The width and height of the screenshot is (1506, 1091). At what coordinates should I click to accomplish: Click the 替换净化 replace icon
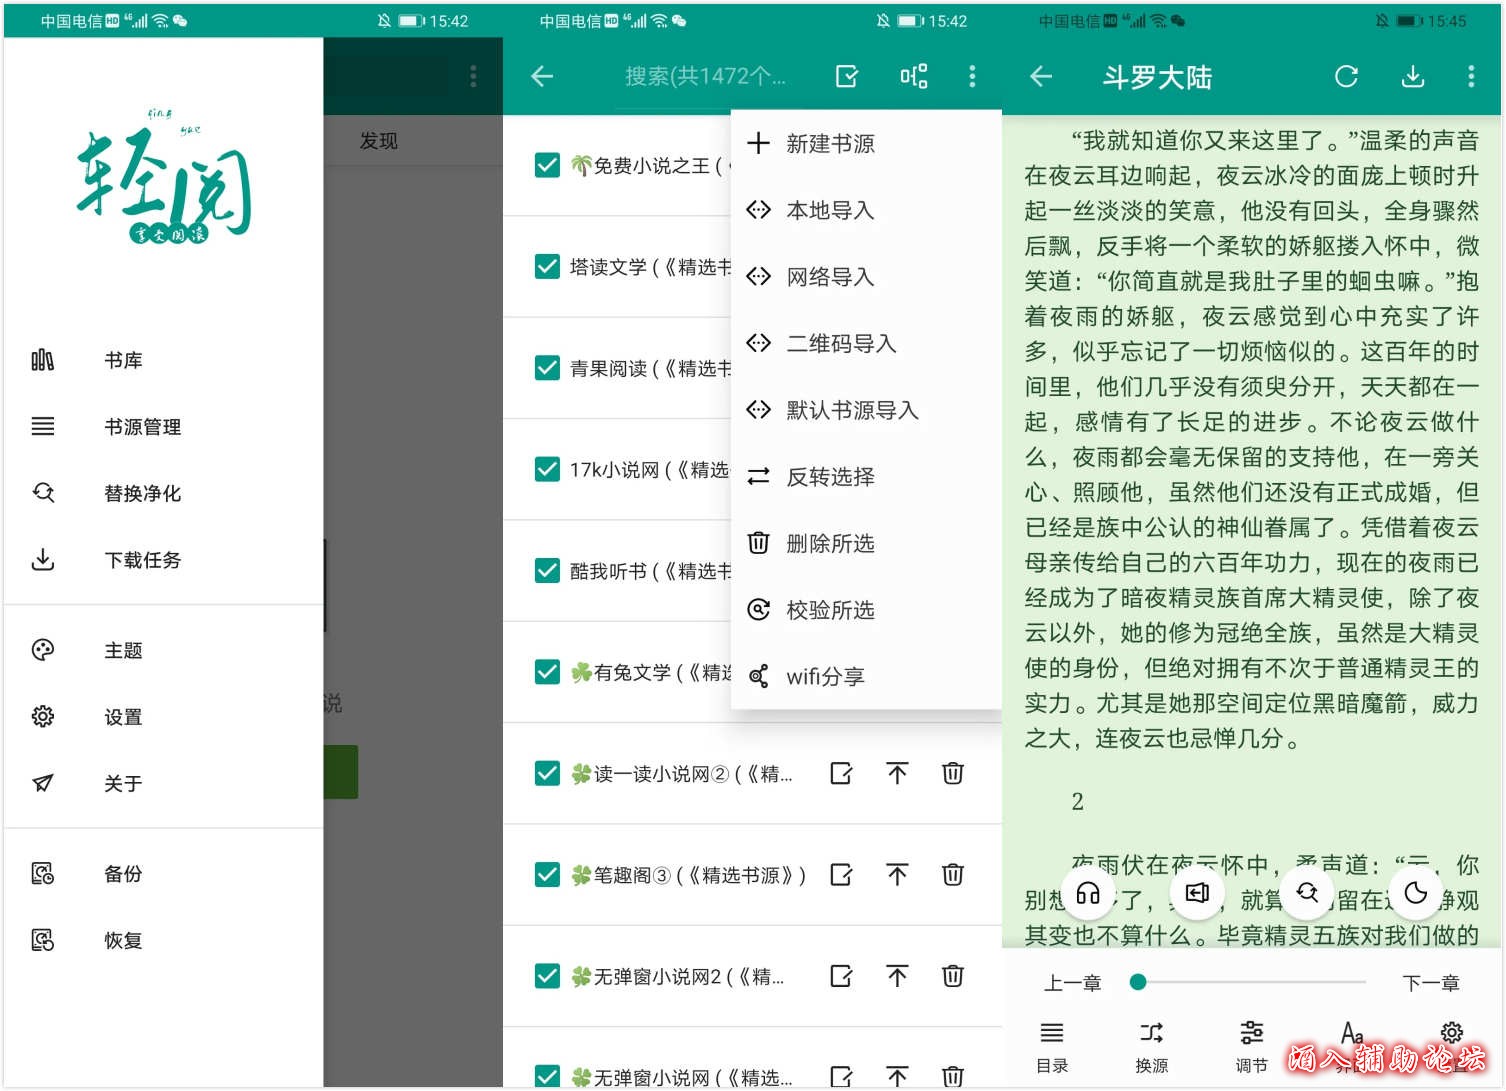click(x=43, y=493)
